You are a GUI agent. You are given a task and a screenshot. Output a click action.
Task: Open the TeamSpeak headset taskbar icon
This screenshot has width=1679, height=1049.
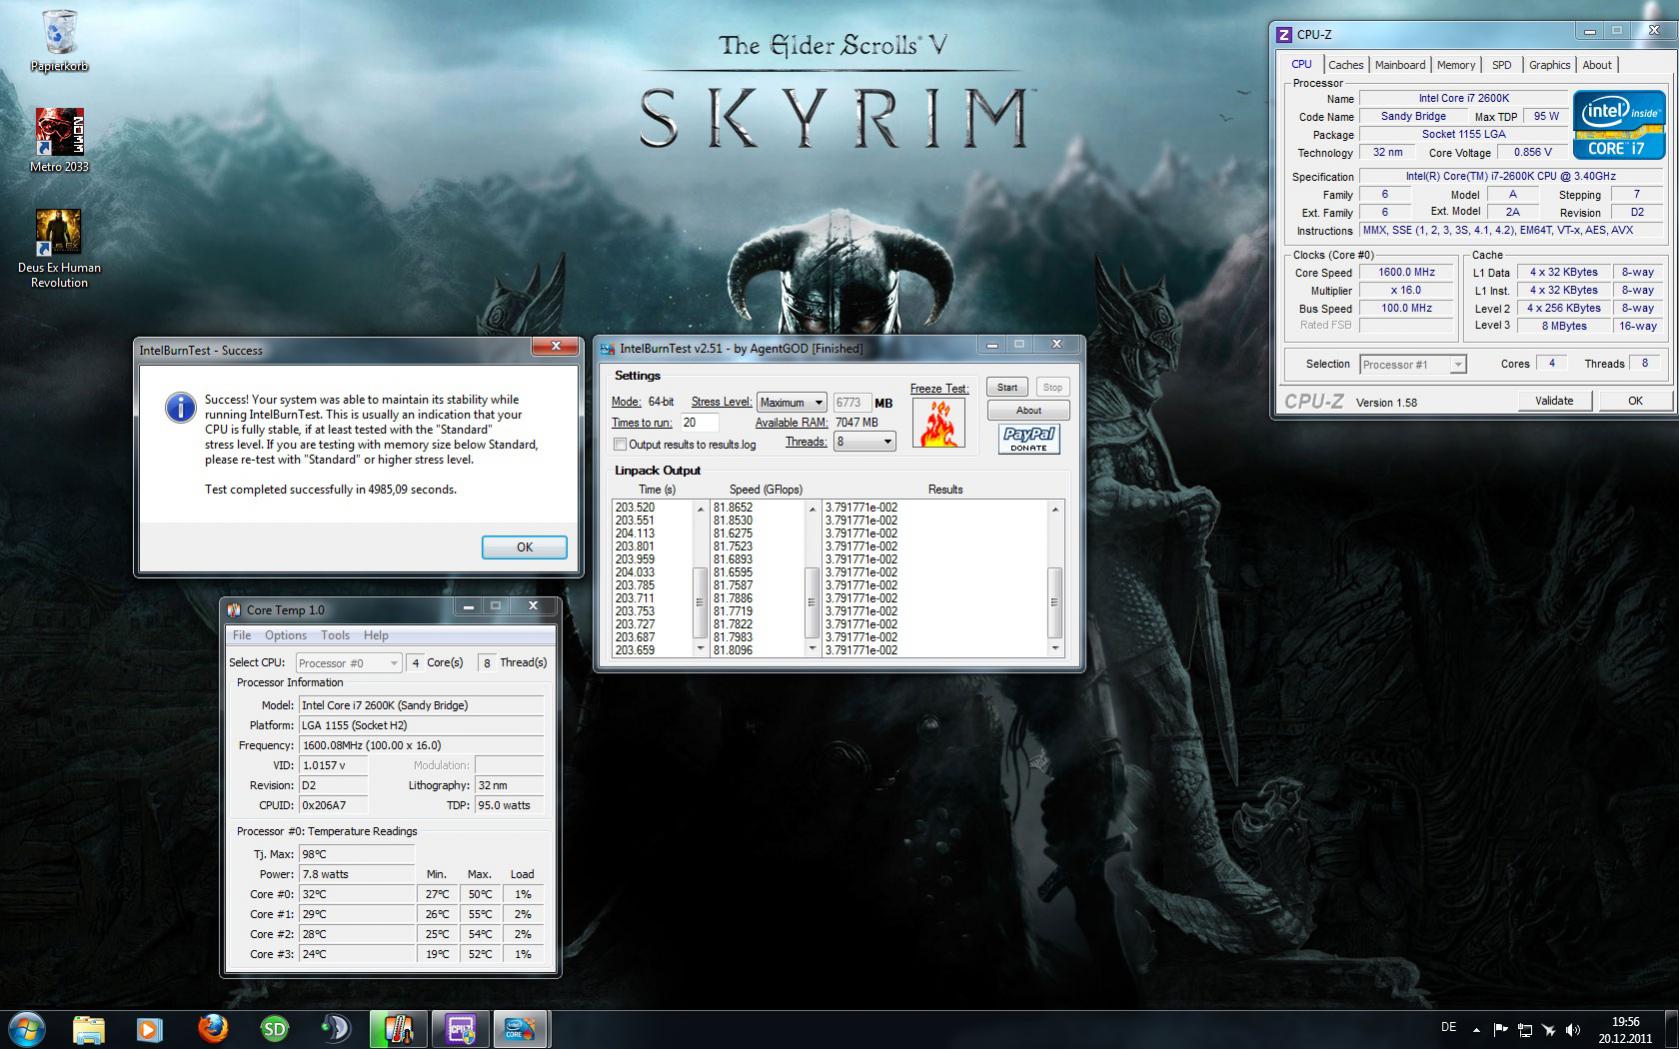tap(336, 1029)
